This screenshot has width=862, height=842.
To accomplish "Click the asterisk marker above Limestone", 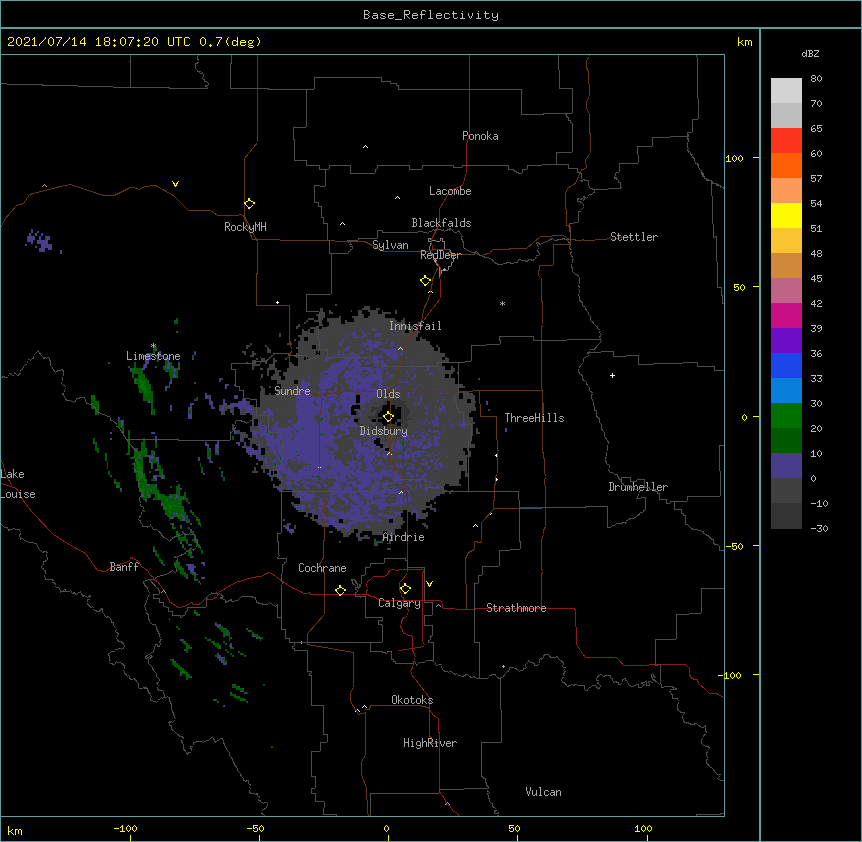I will pyautogui.click(x=153, y=346).
